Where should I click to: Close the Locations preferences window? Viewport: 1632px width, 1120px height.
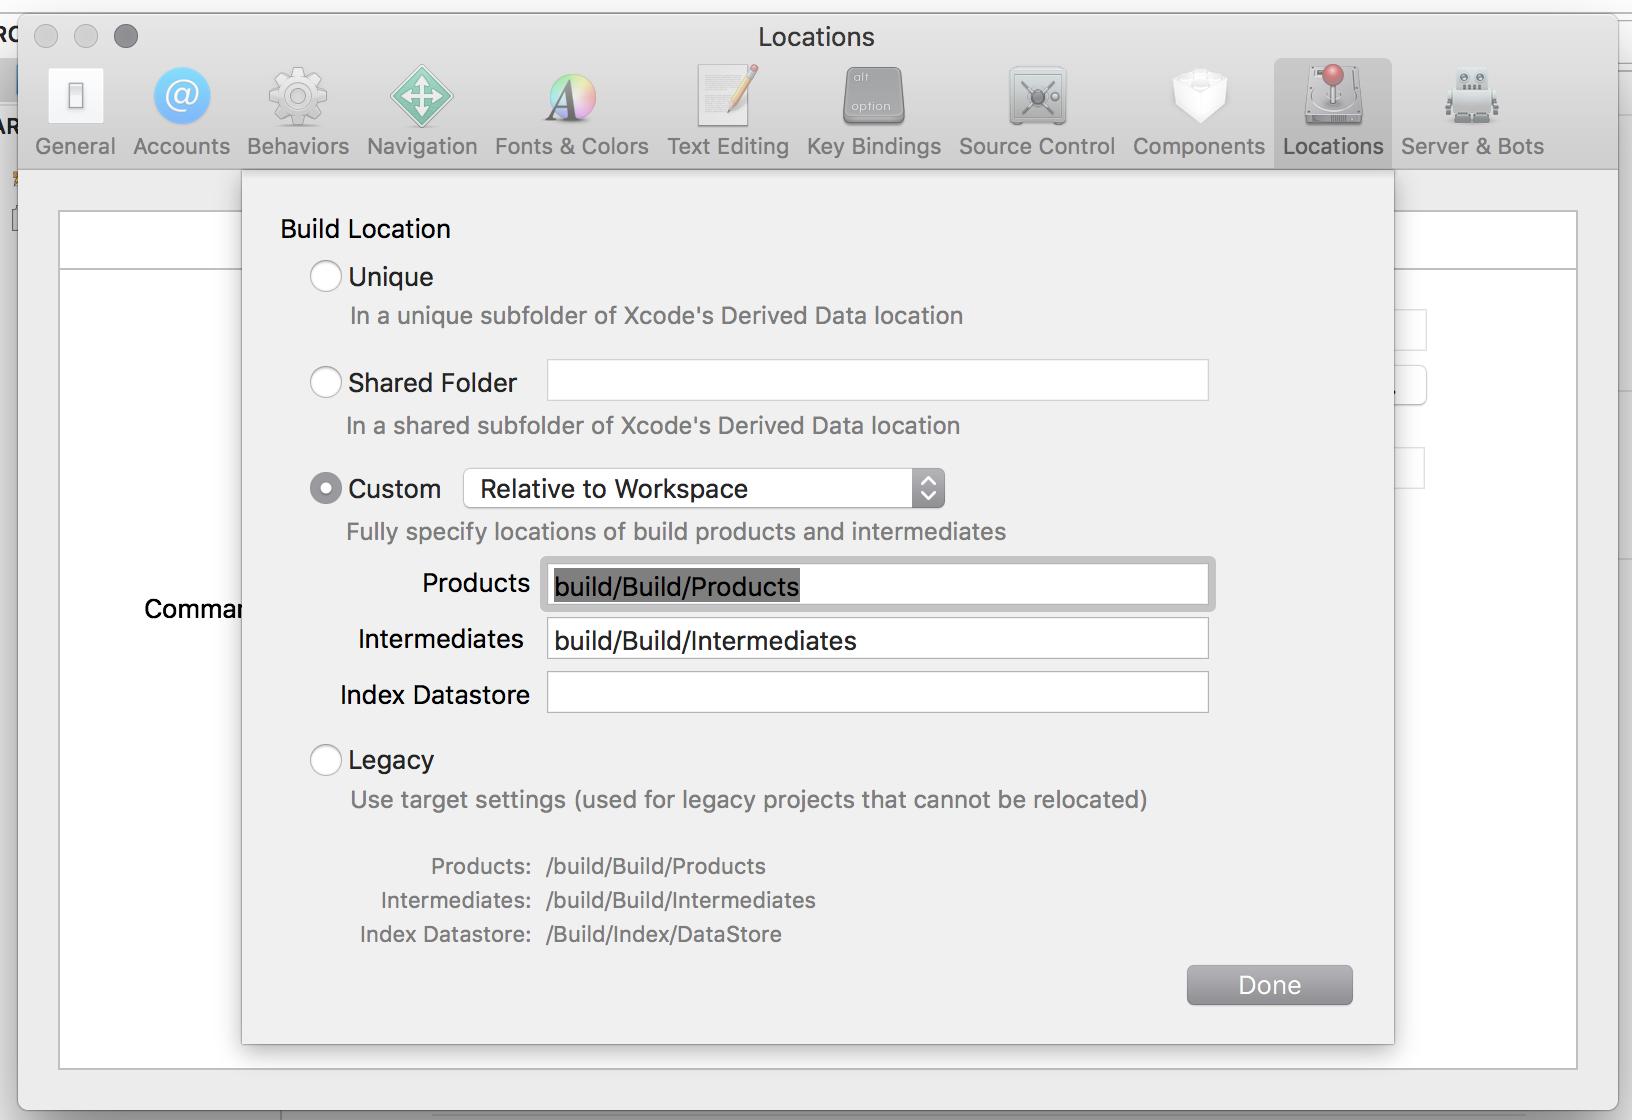point(46,36)
